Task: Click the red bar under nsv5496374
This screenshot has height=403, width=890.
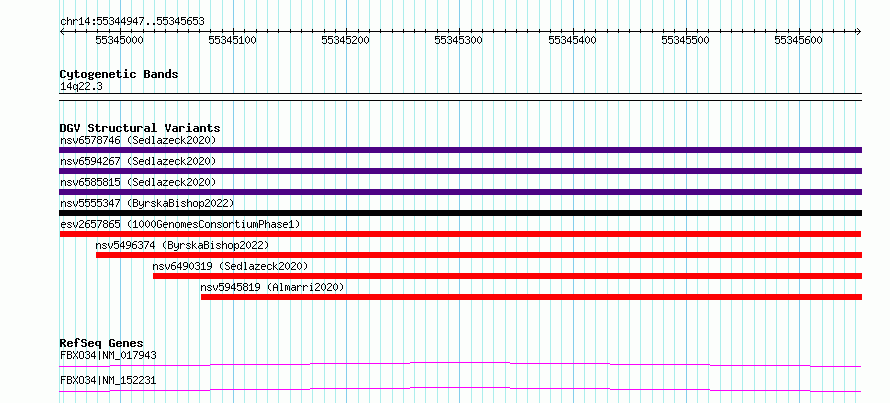Action: point(479,255)
